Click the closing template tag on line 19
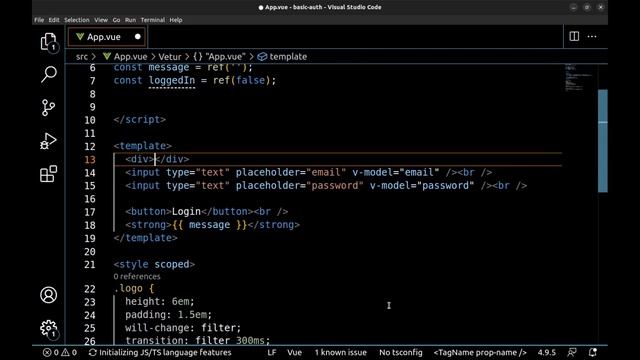Screen dimensions: 640x360 pos(145,238)
